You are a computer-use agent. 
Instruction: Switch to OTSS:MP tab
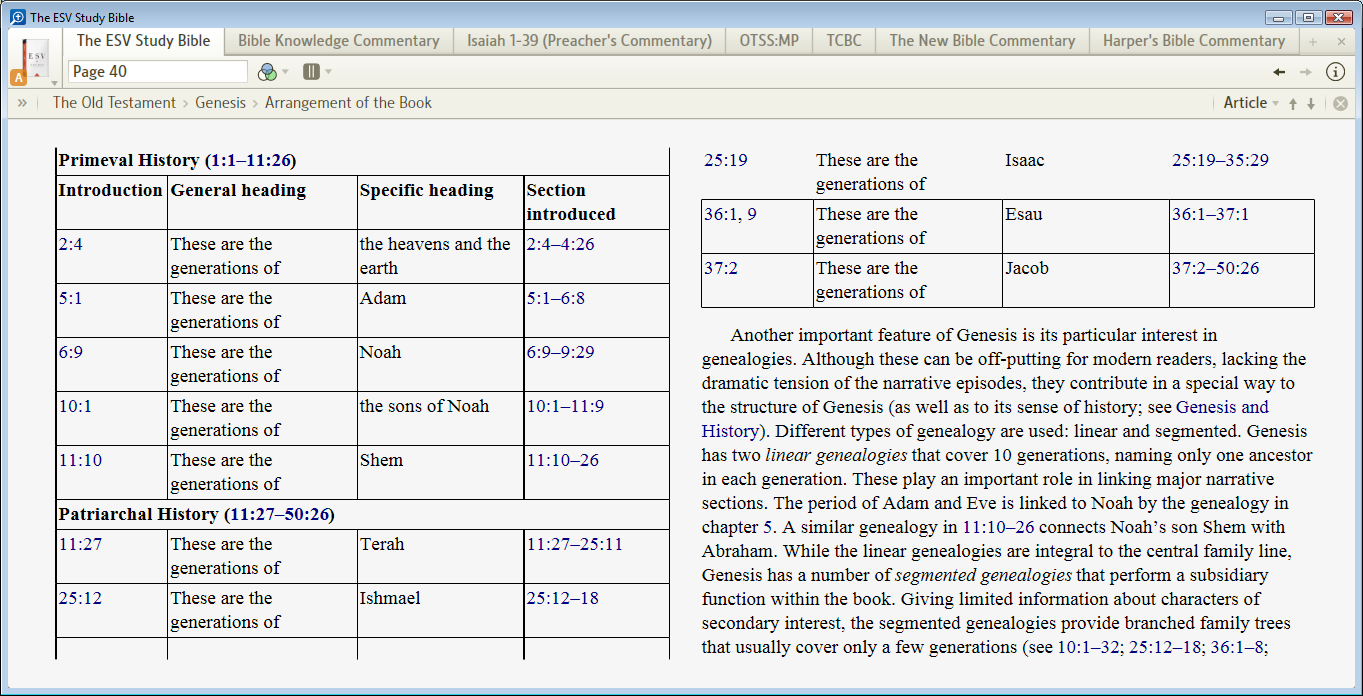[x=769, y=41]
